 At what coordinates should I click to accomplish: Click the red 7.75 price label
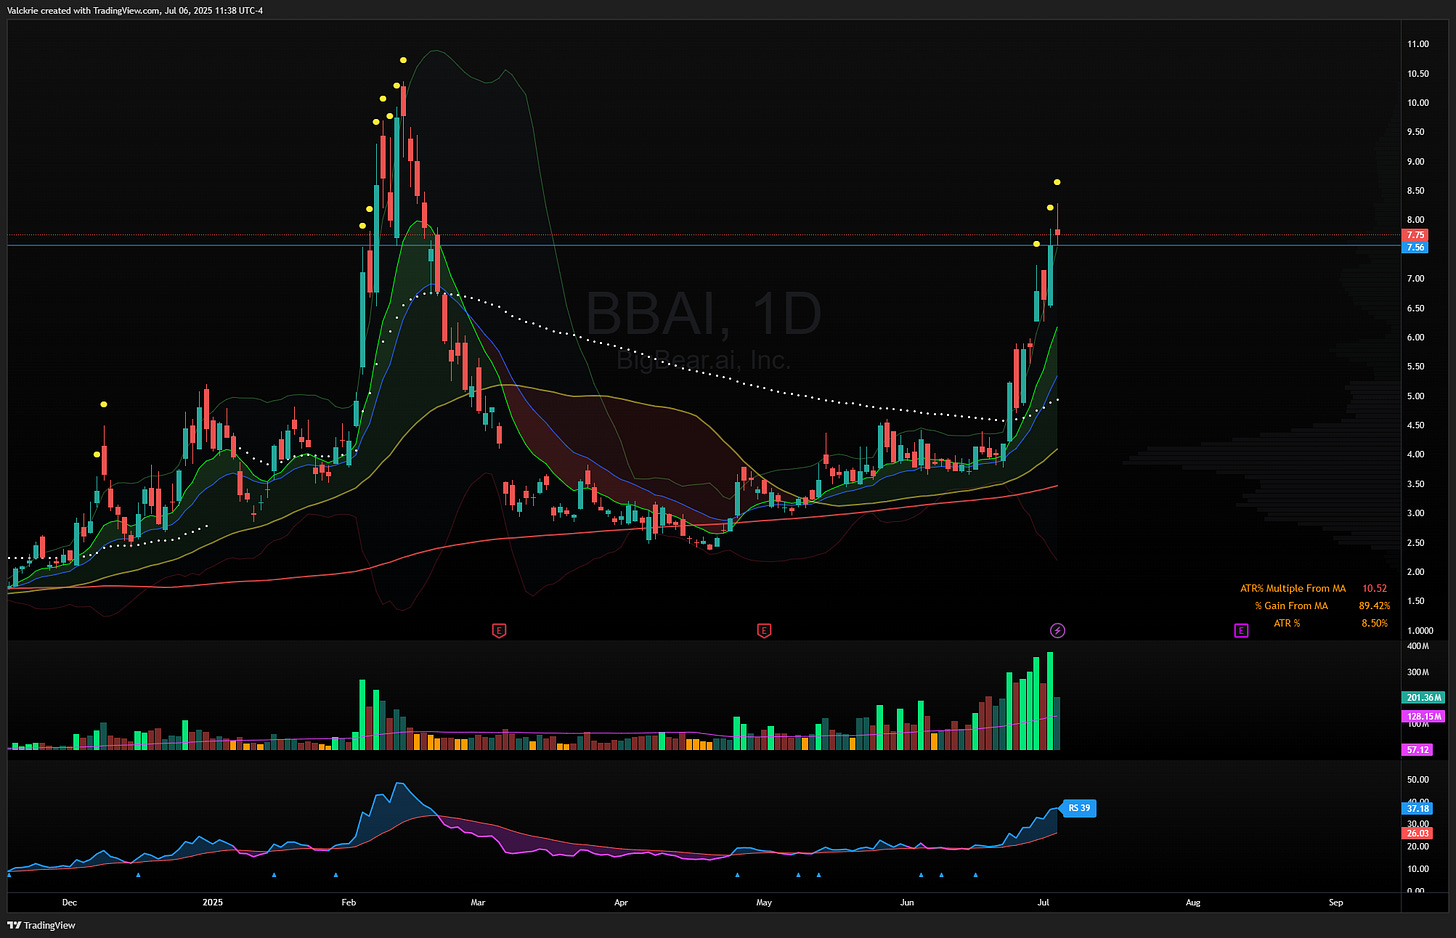point(1416,235)
